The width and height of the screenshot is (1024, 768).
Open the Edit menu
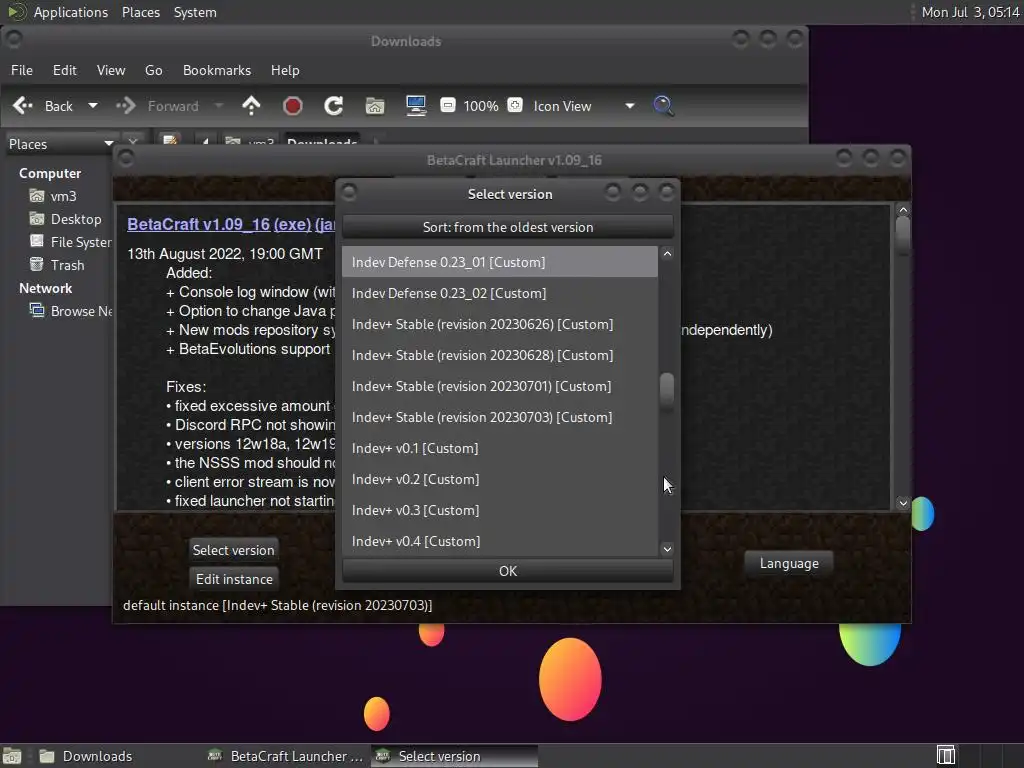pyautogui.click(x=65, y=71)
